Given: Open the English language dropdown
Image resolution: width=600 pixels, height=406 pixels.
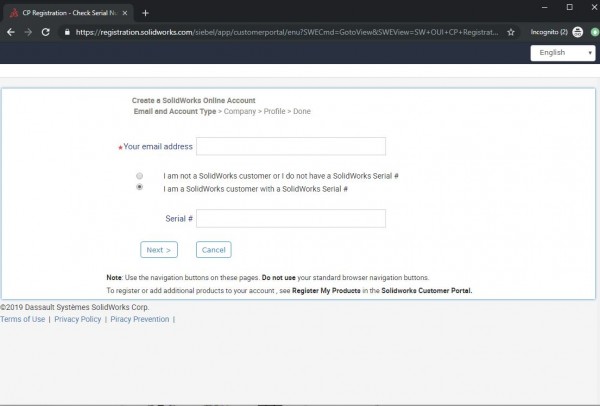Looking at the screenshot, I should click(x=562, y=53).
